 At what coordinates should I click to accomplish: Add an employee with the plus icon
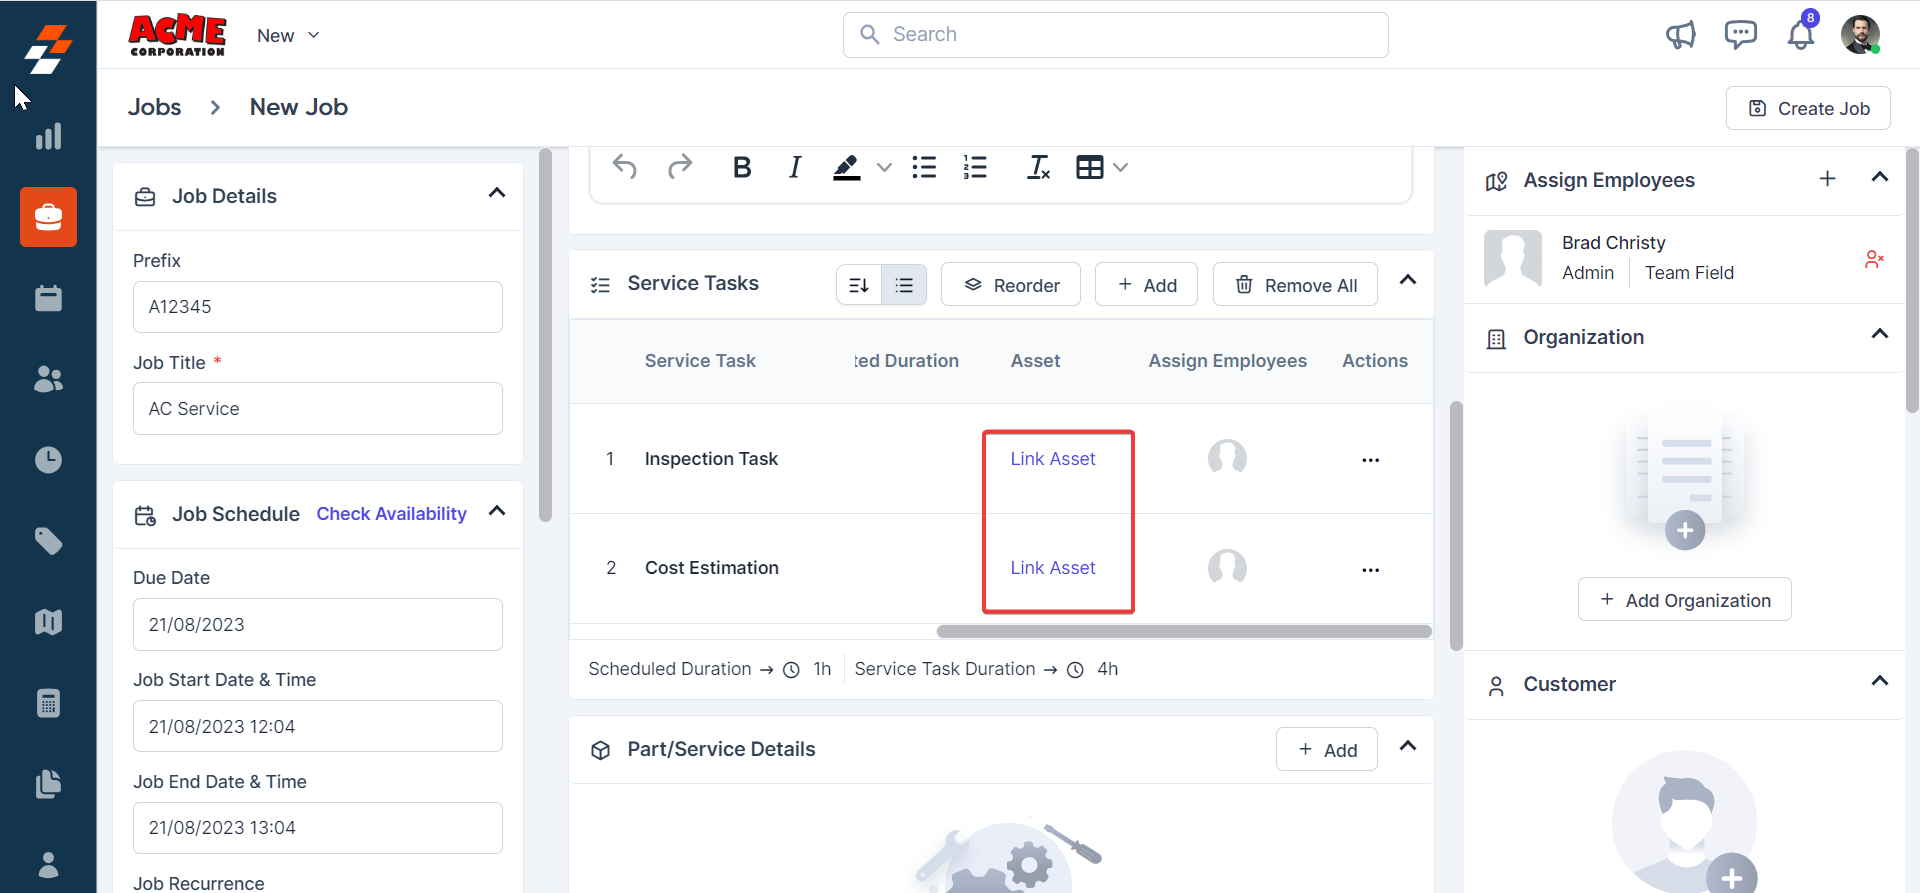point(1827,179)
